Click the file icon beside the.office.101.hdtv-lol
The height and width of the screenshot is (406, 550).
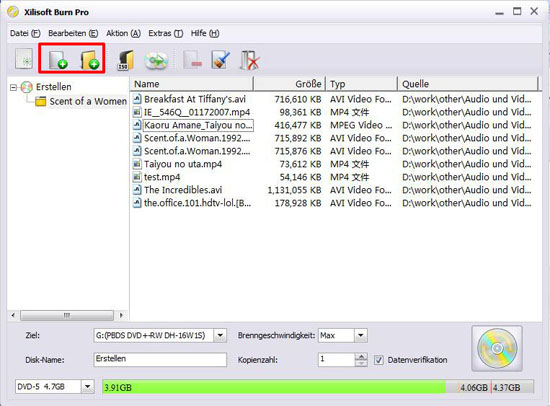coord(137,203)
